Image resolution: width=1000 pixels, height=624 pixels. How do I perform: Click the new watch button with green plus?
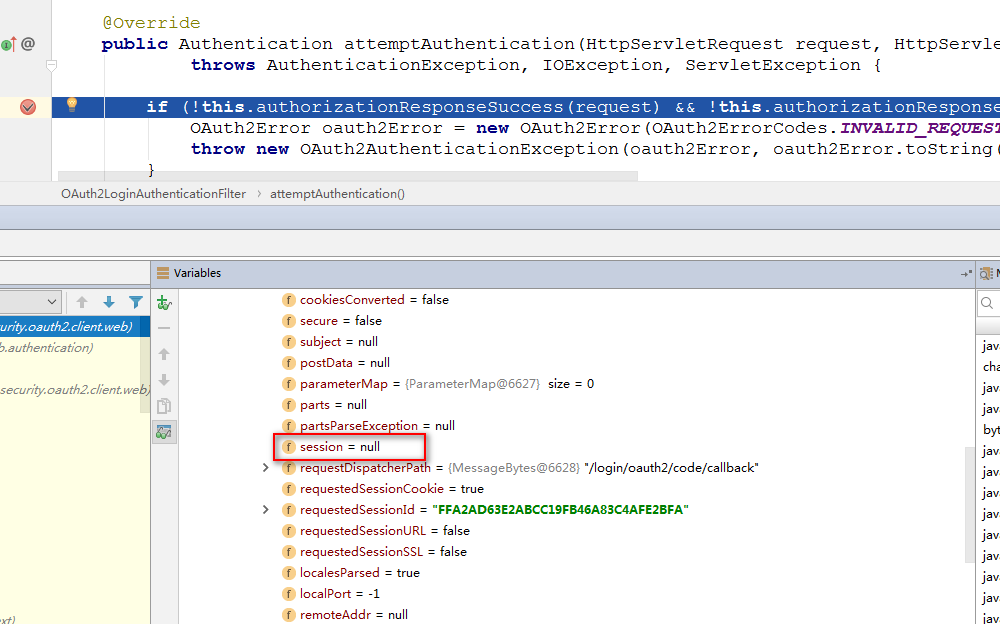pyautogui.click(x=164, y=302)
